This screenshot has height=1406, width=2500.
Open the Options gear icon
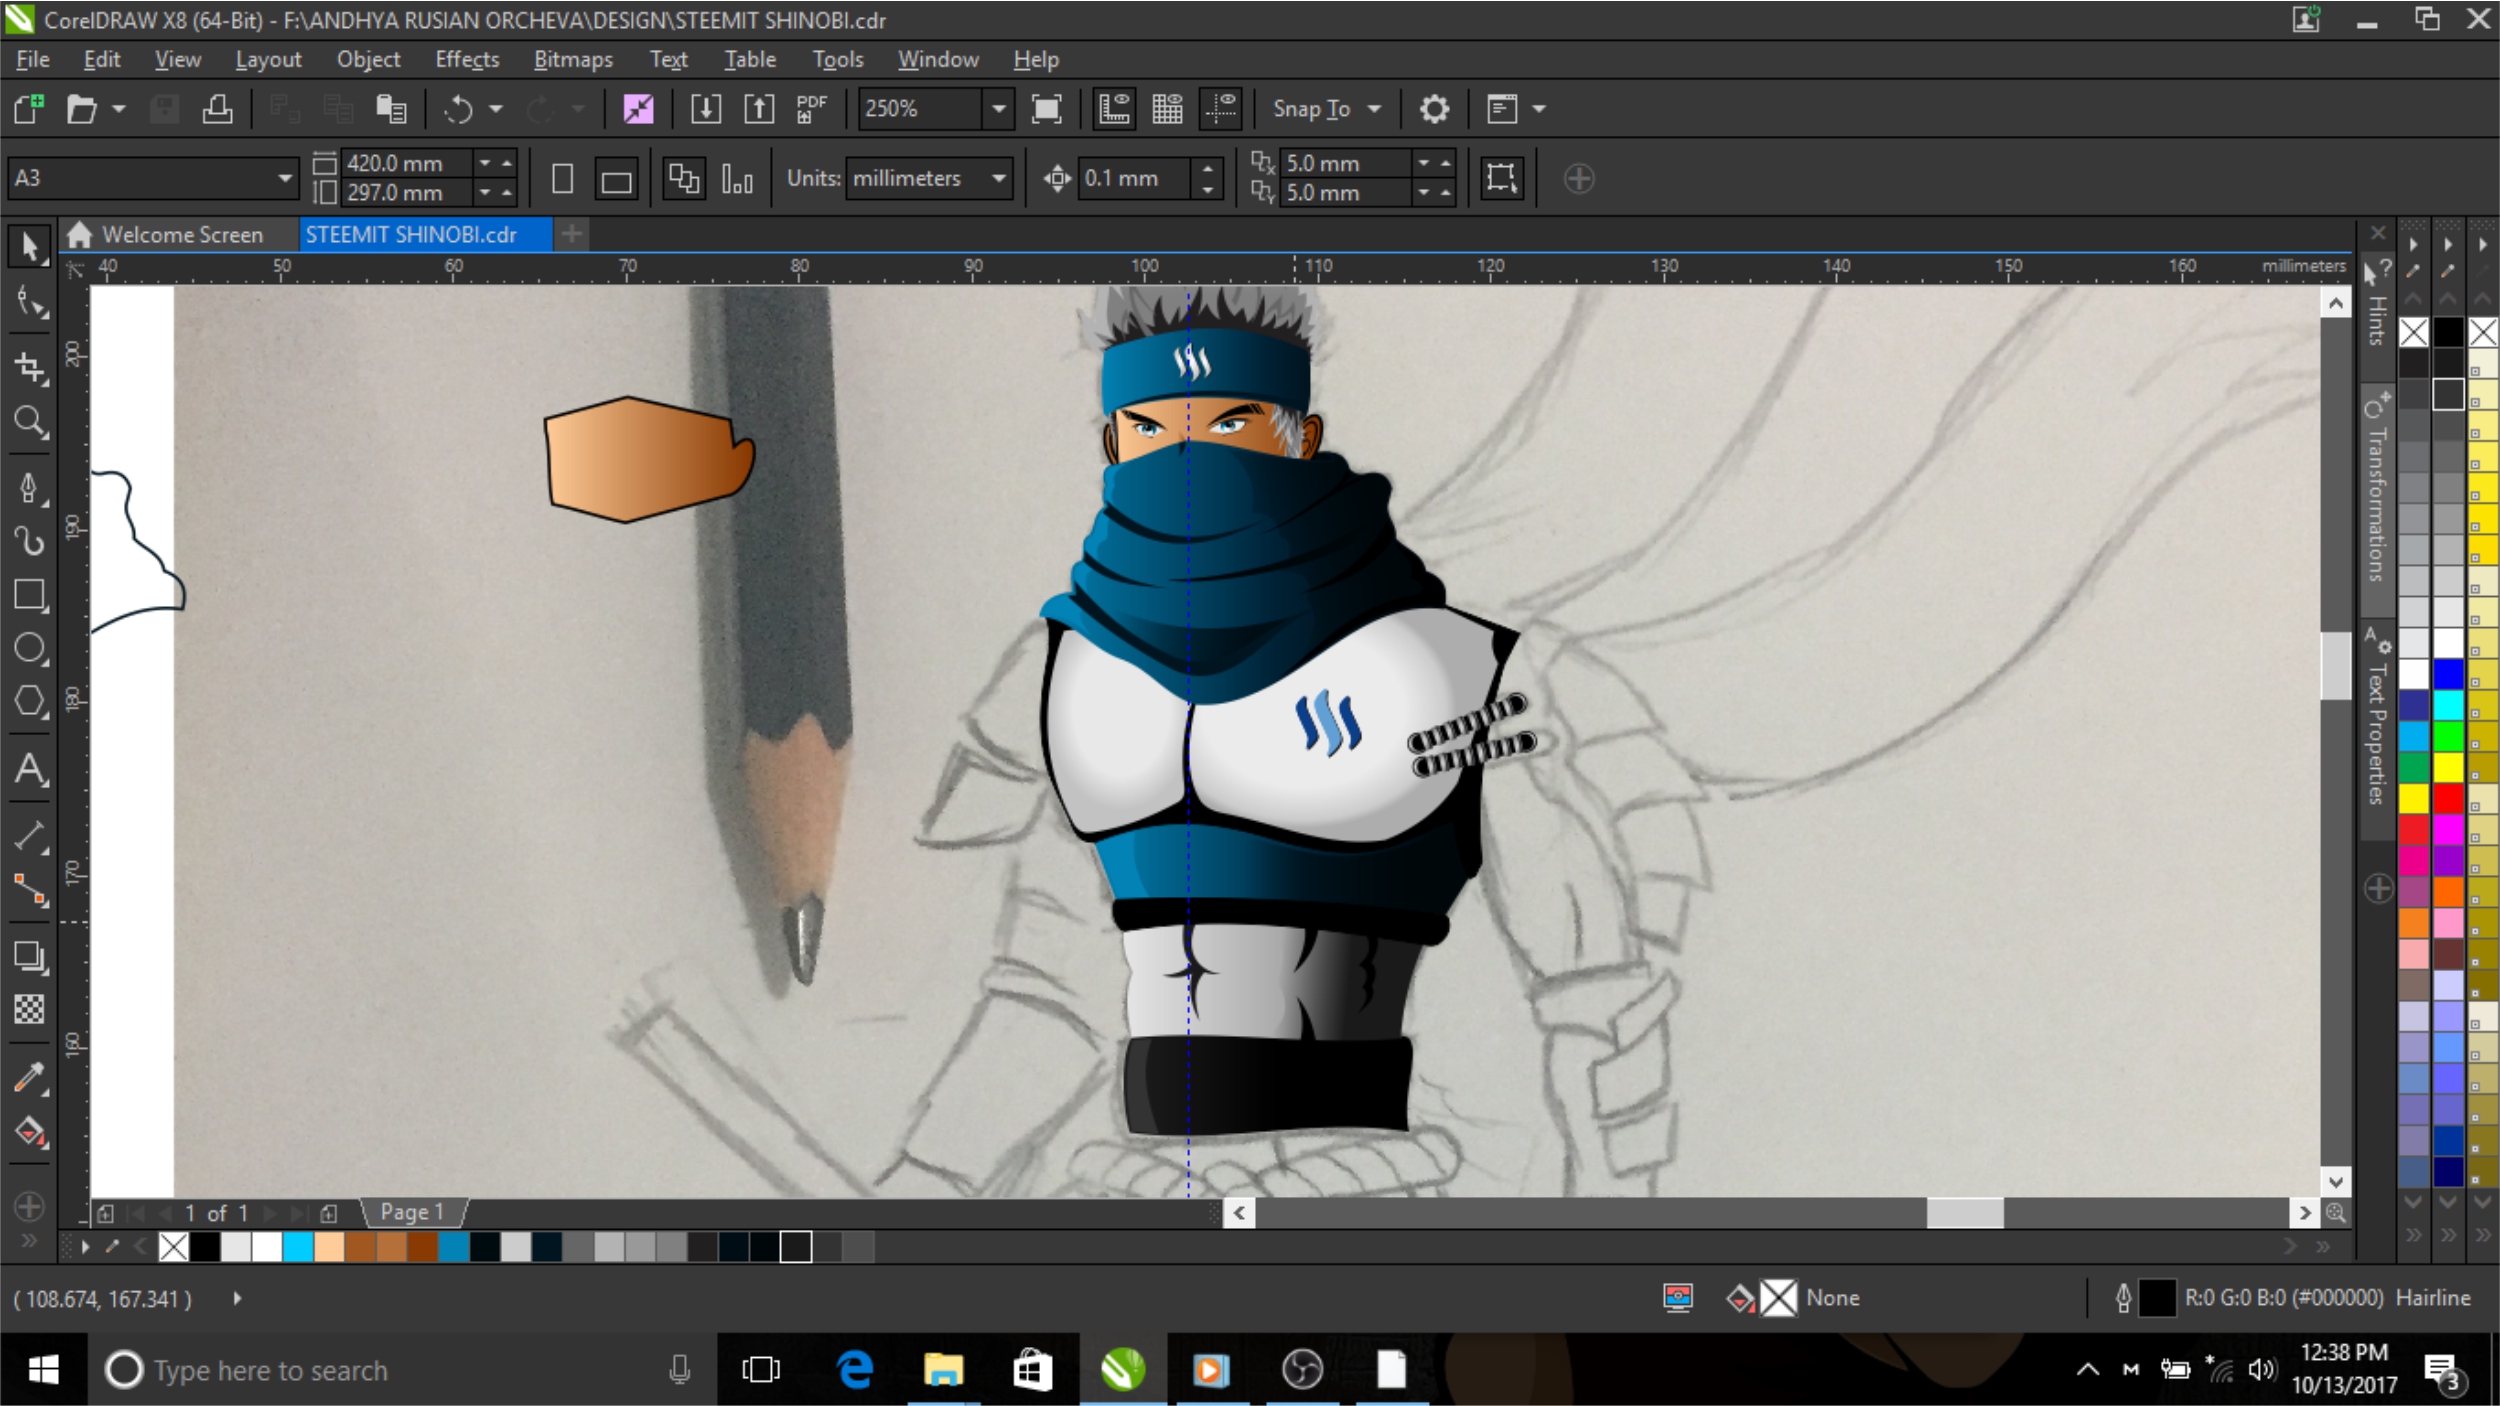(1434, 108)
